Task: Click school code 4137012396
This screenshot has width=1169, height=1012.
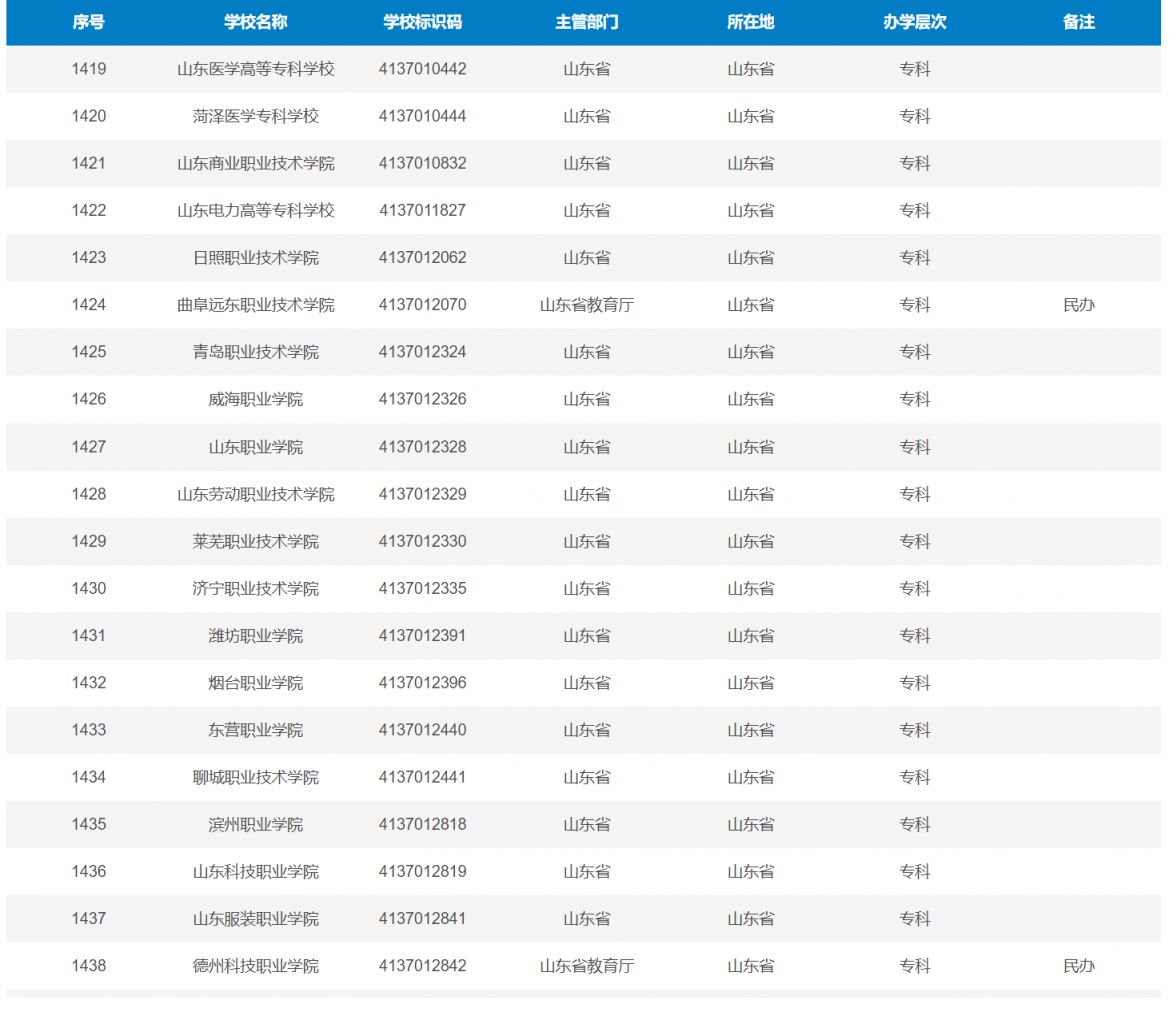Action: (x=423, y=683)
